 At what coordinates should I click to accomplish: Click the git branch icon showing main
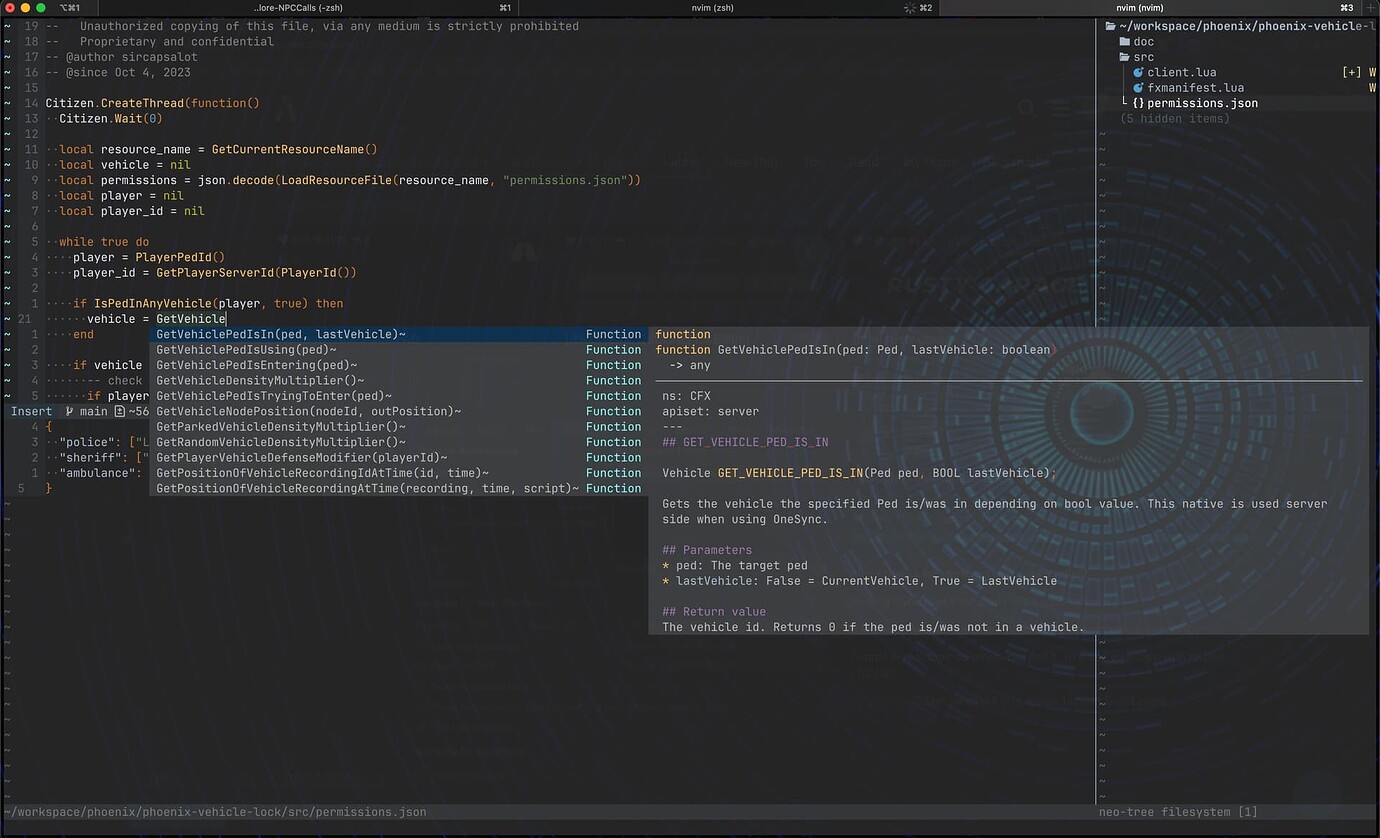tap(72, 411)
